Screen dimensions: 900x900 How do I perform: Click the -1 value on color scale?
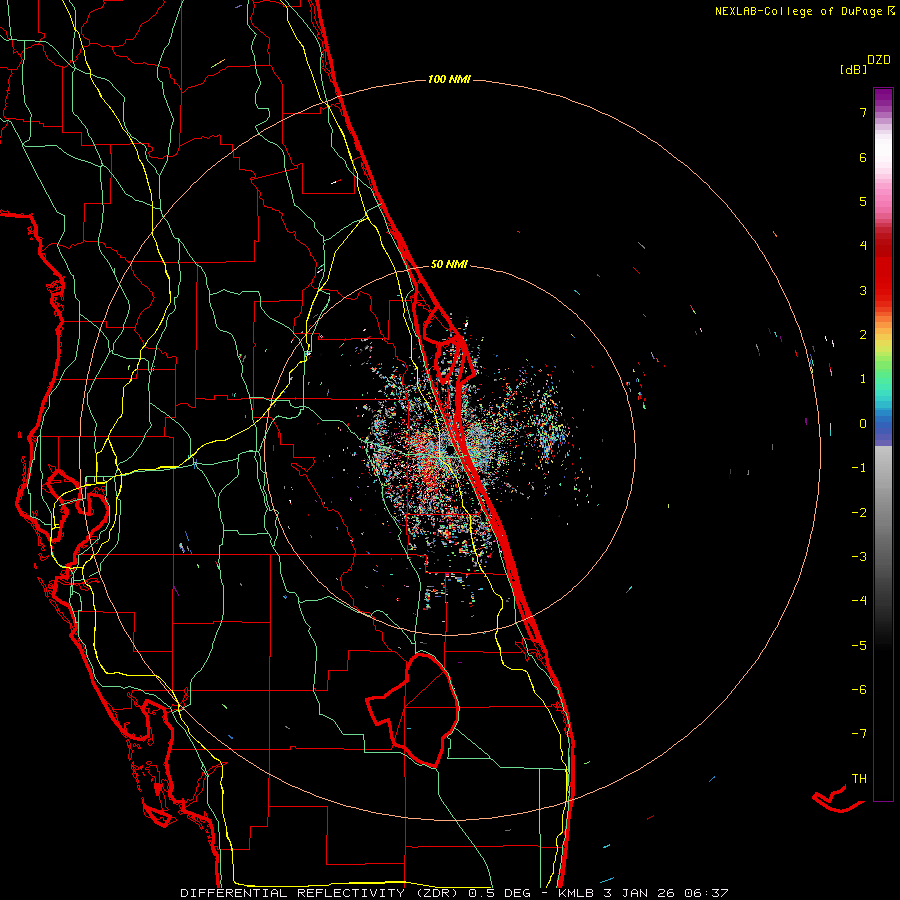coord(859,468)
